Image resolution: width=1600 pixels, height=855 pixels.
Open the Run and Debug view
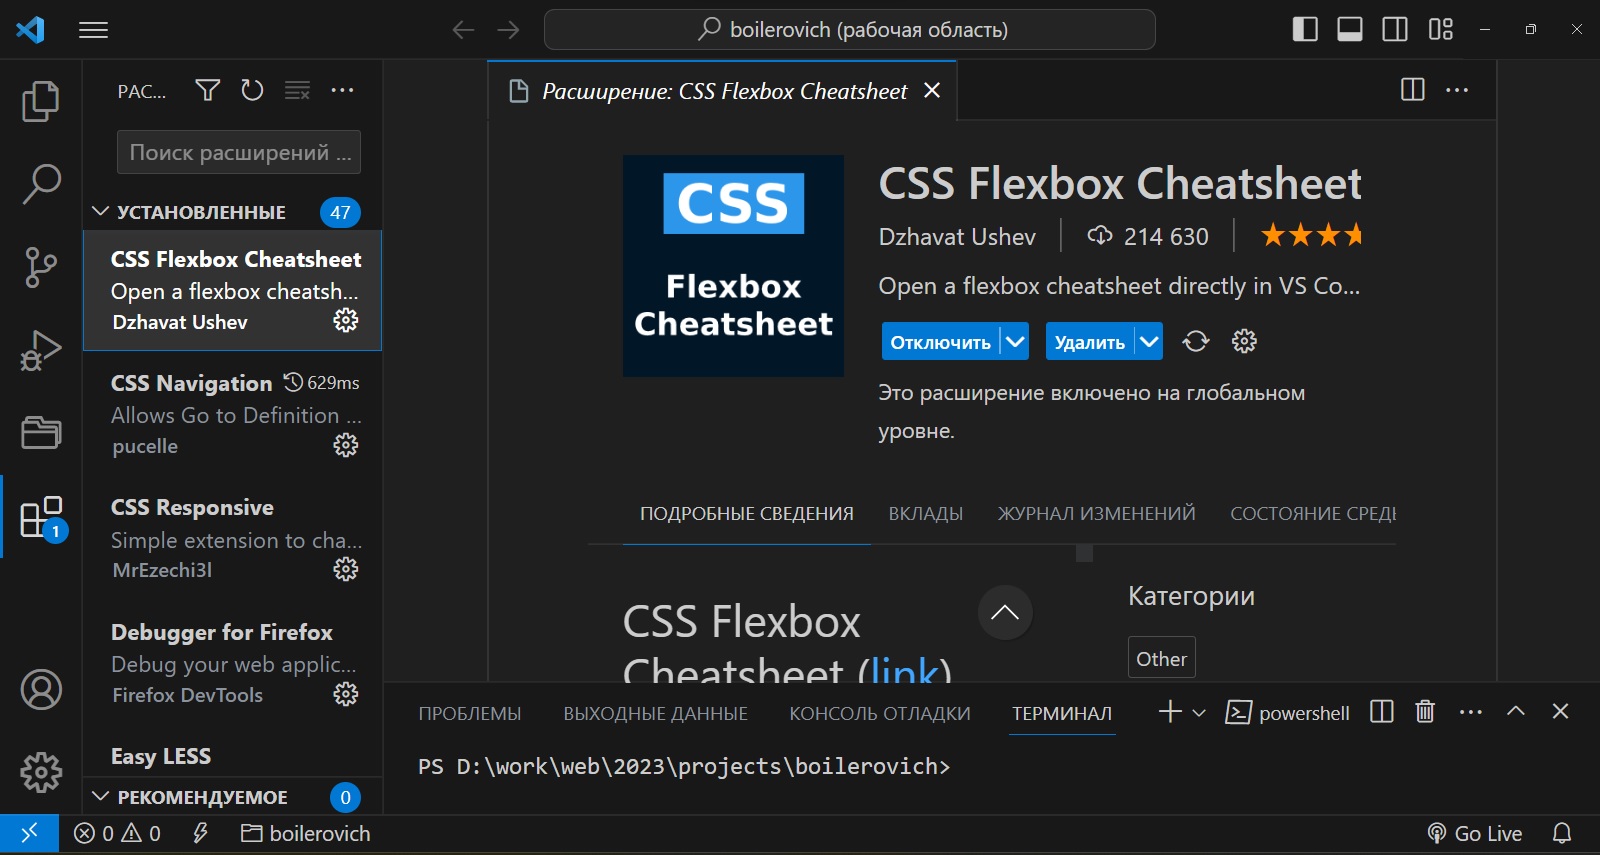pyautogui.click(x=41, y=350)
